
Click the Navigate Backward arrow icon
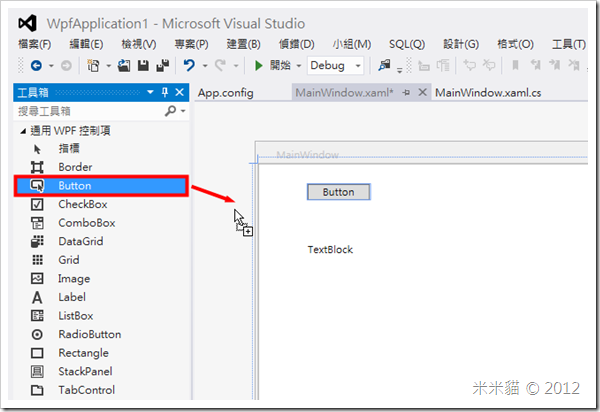(x=36, y=66)
